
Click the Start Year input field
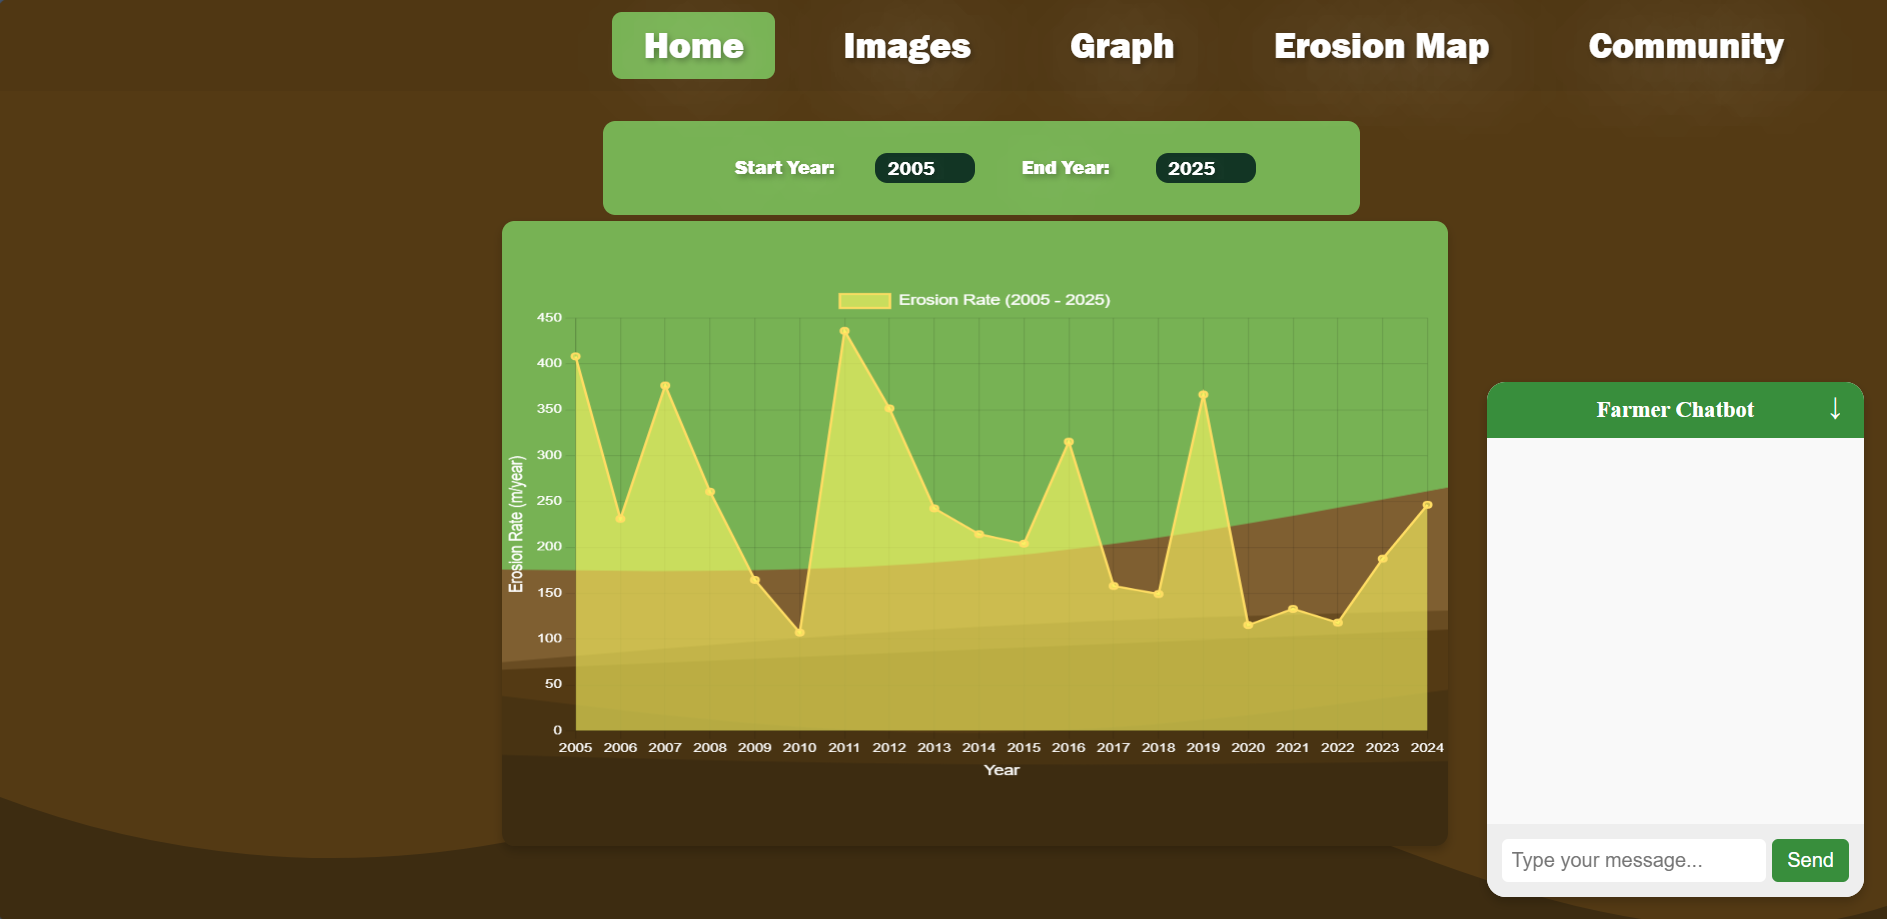point(924,168)
